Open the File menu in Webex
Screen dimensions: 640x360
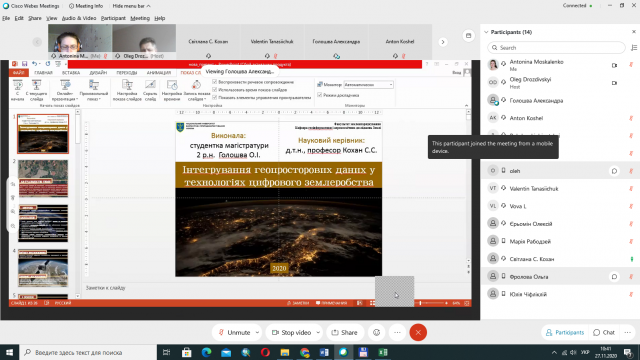point(6,18)
